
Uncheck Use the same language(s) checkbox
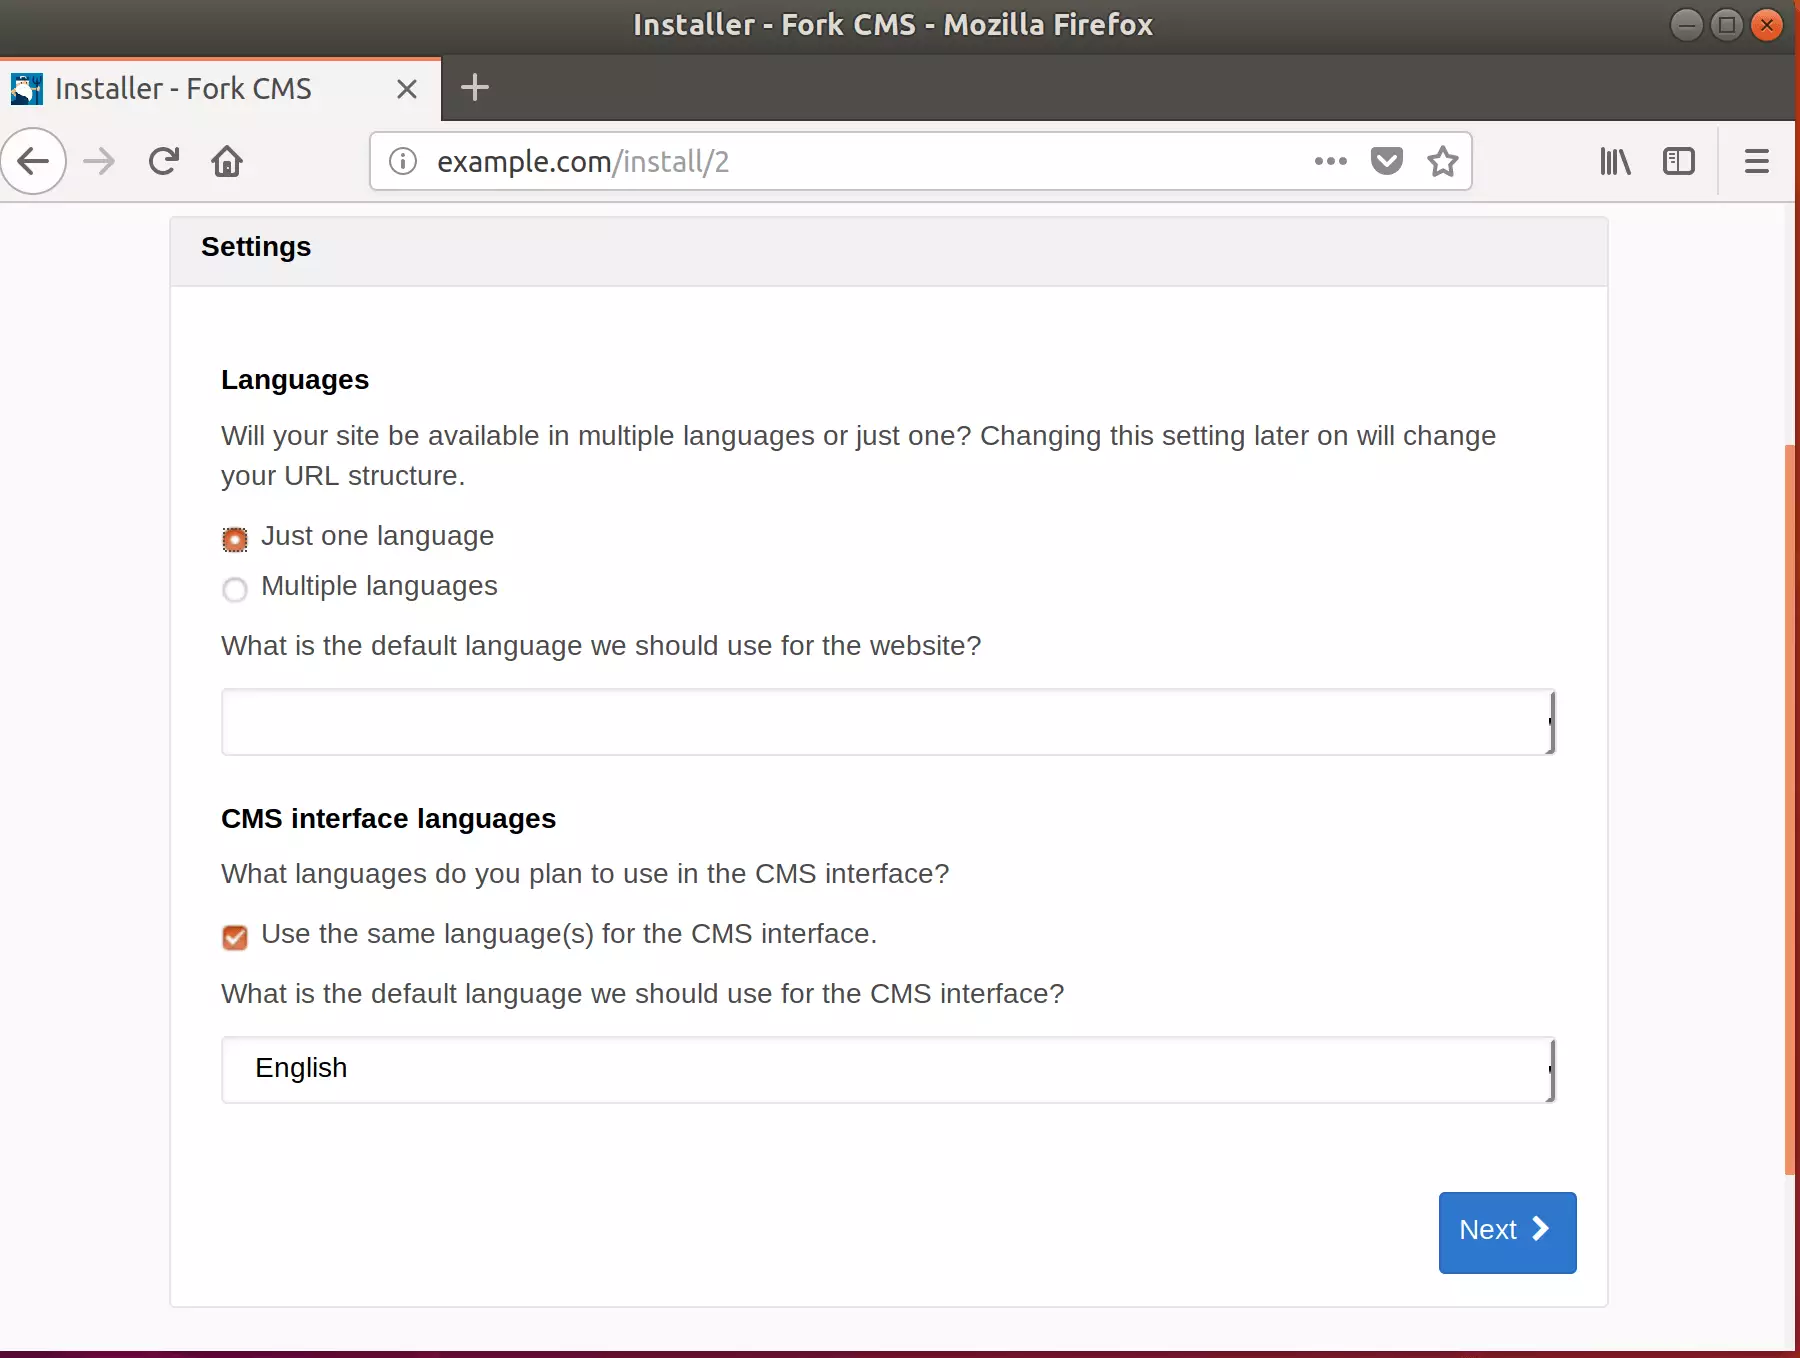235,937
